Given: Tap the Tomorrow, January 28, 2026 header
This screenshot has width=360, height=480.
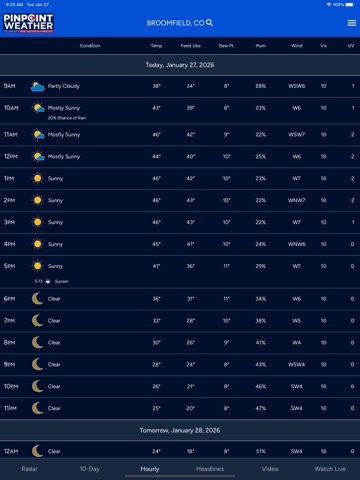Looking at the screenshot, I should [x=180, y=430].
